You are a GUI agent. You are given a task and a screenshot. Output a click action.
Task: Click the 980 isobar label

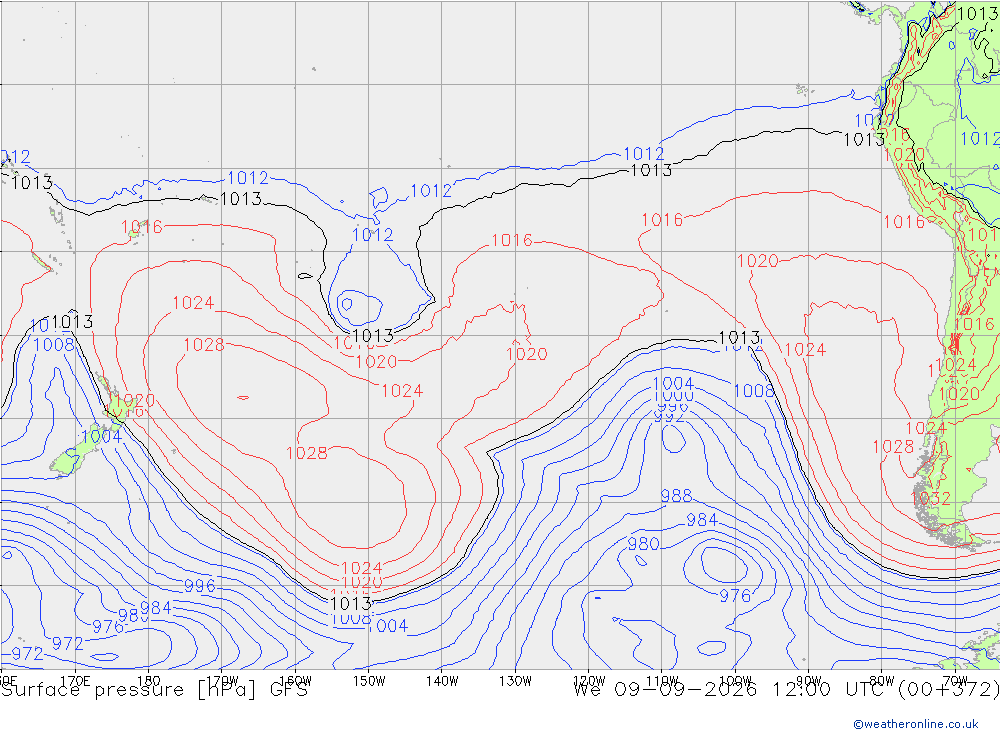[643, 544]
